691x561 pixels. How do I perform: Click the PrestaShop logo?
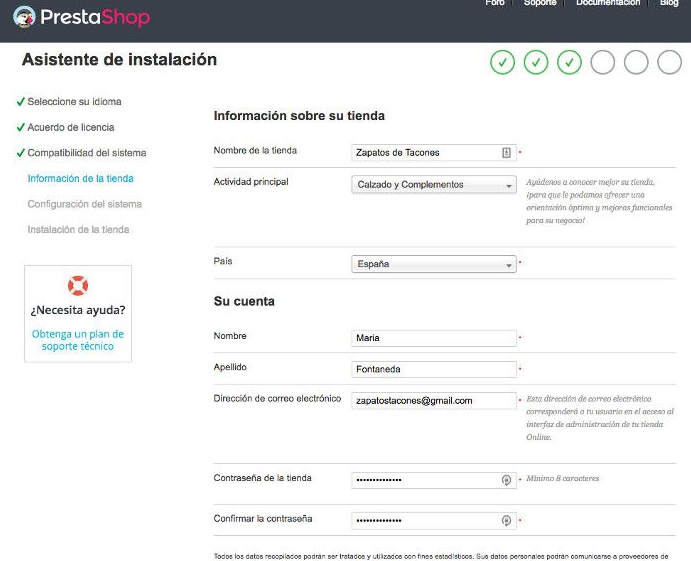tap(82, 17)
